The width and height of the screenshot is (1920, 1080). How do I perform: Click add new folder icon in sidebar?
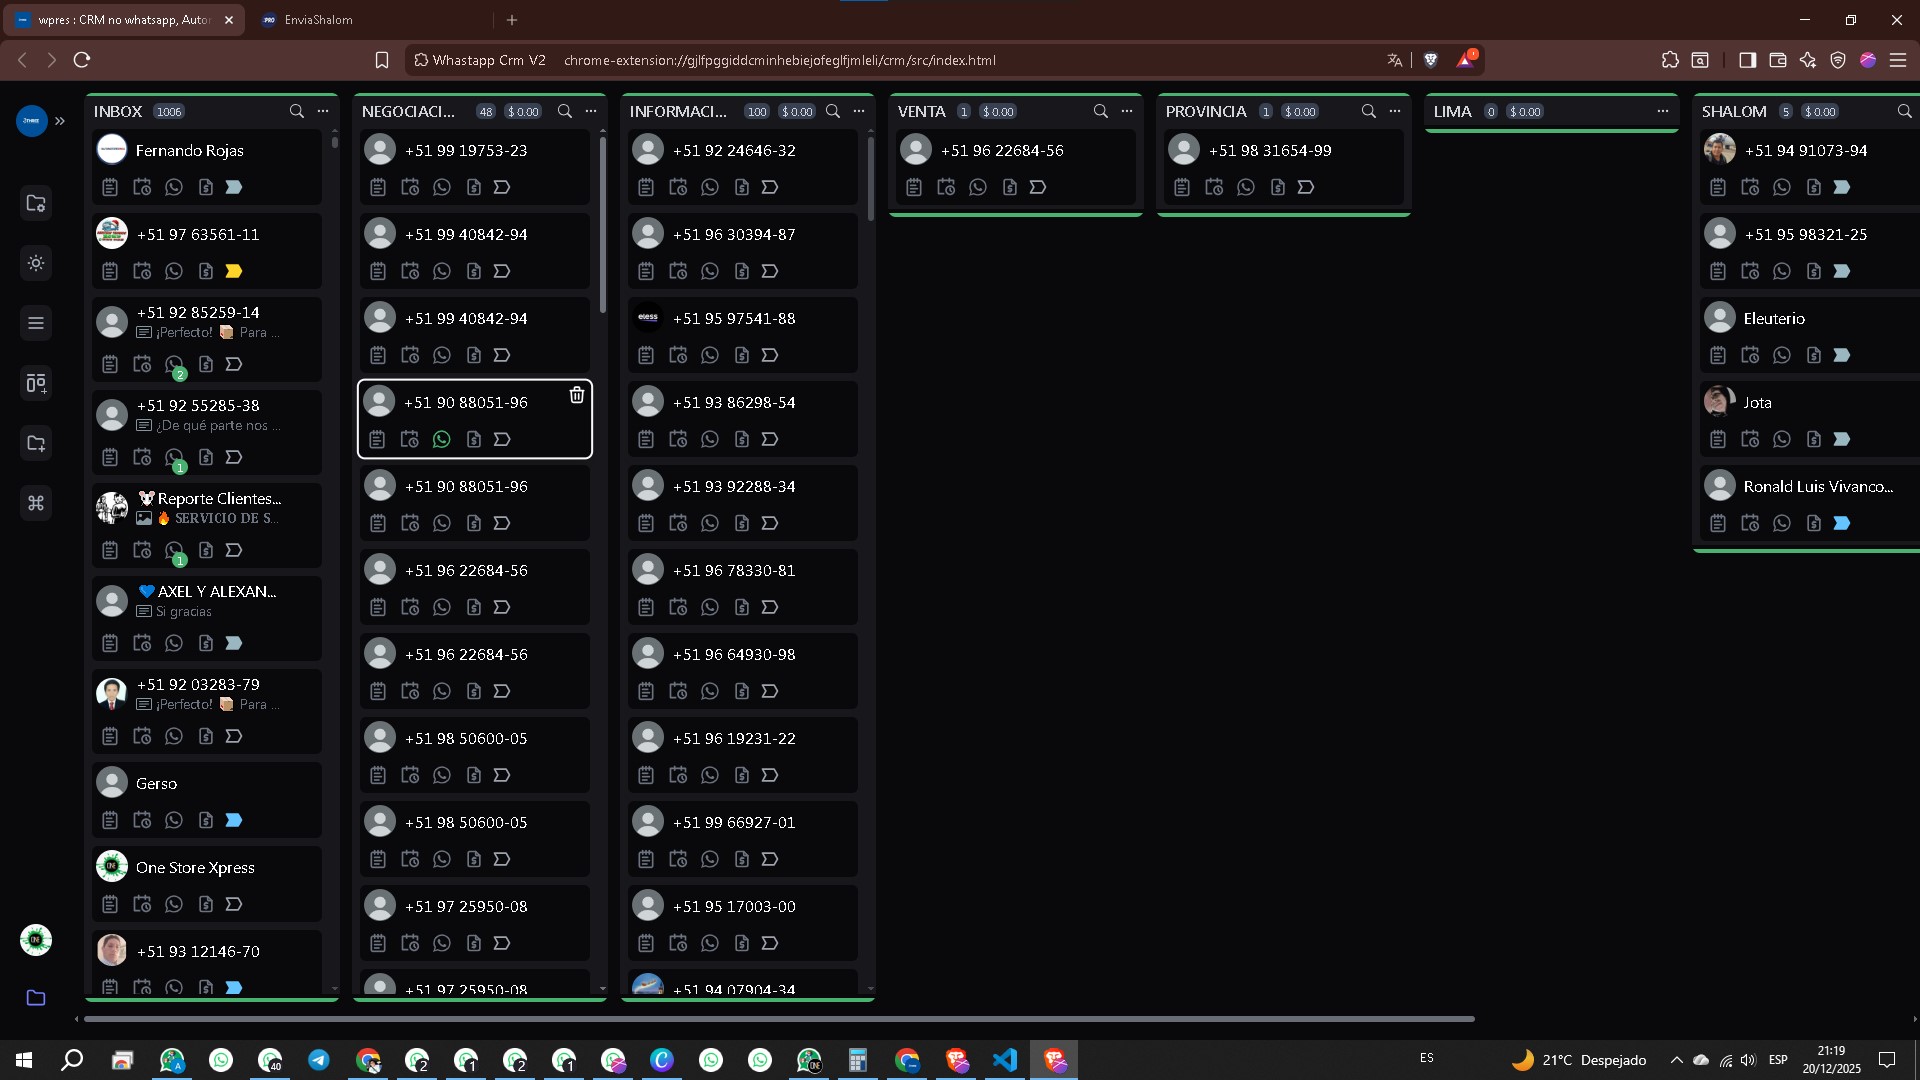36,443
